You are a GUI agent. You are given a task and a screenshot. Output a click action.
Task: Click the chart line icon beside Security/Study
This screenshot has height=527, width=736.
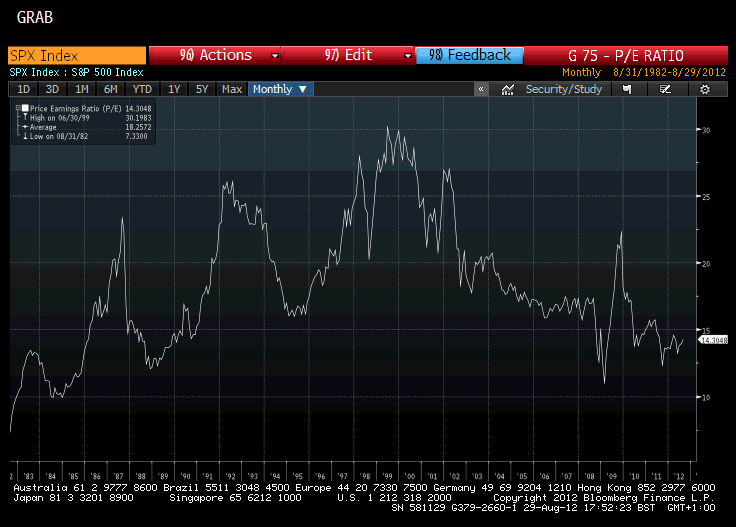click(x=507, y=89)
